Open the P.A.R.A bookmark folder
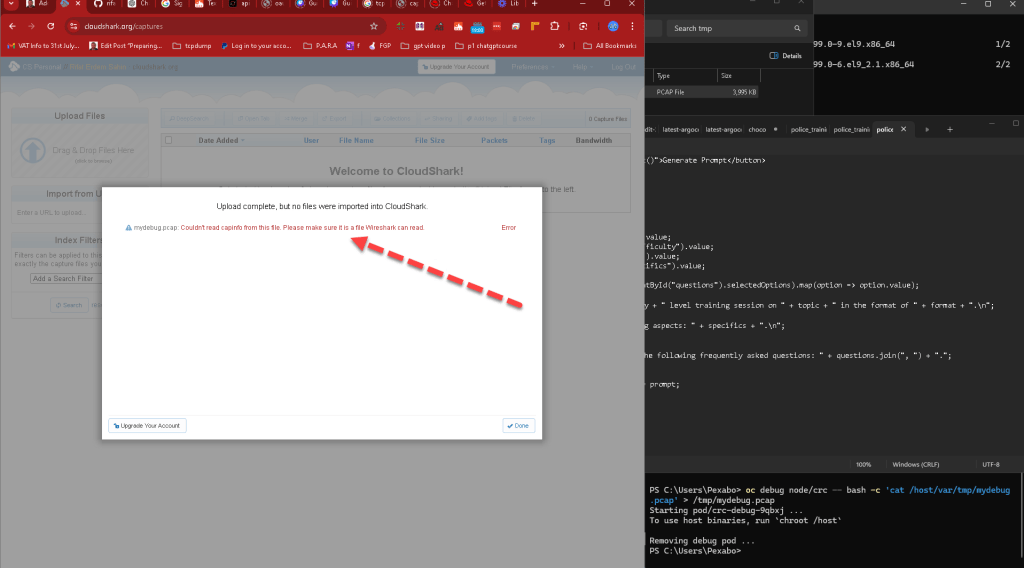The width and height of the screenshot is (1024, 568). 320,46
